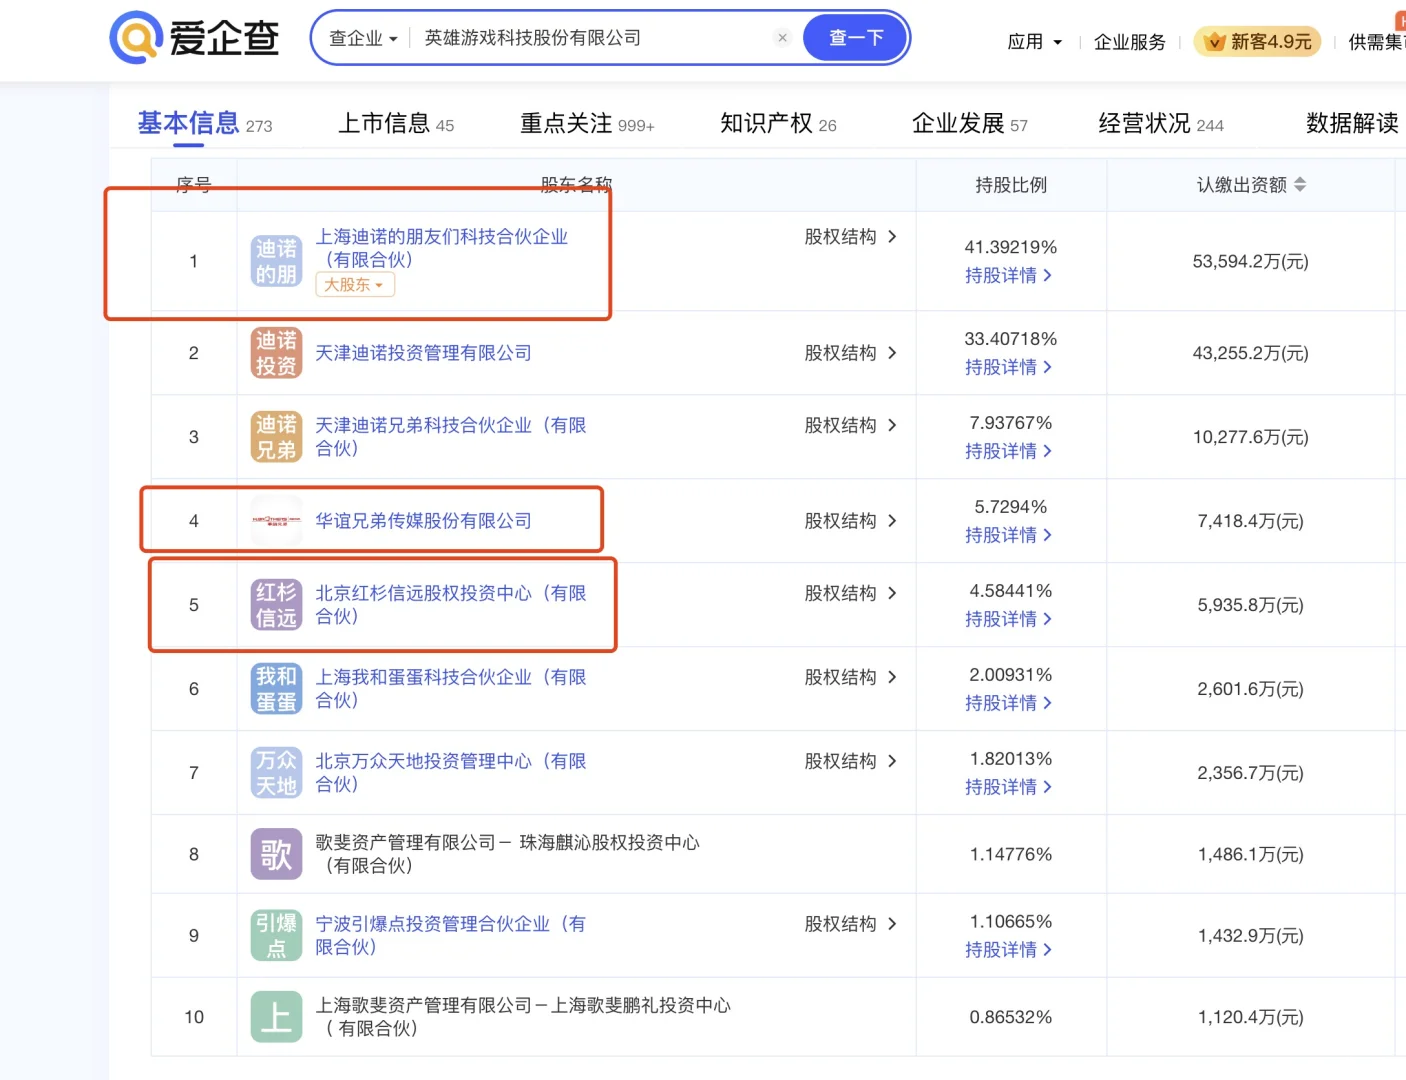Open 股权结构 for 天津迪诺投资管理
The image size is (1406, 1080).
[x=851, y=353]
